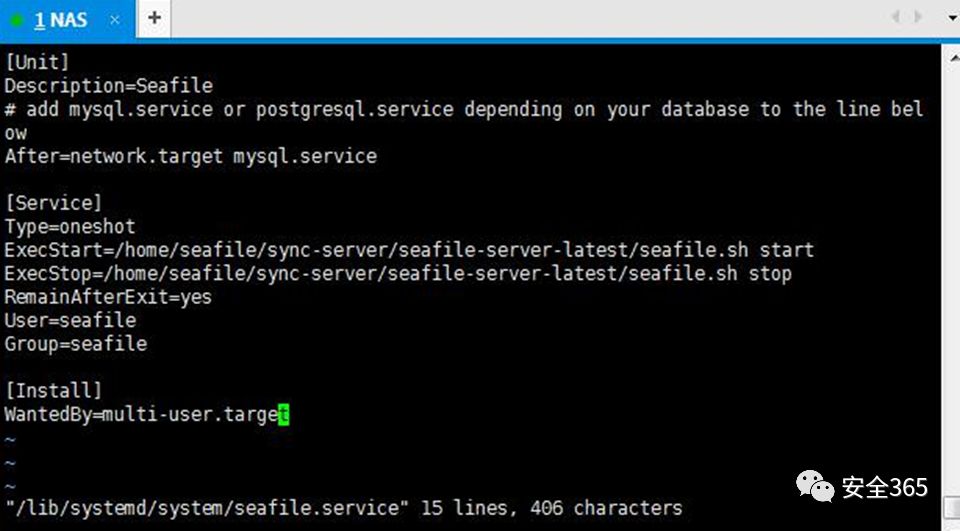Click the green connection status dot on the NAS tab

16,19
